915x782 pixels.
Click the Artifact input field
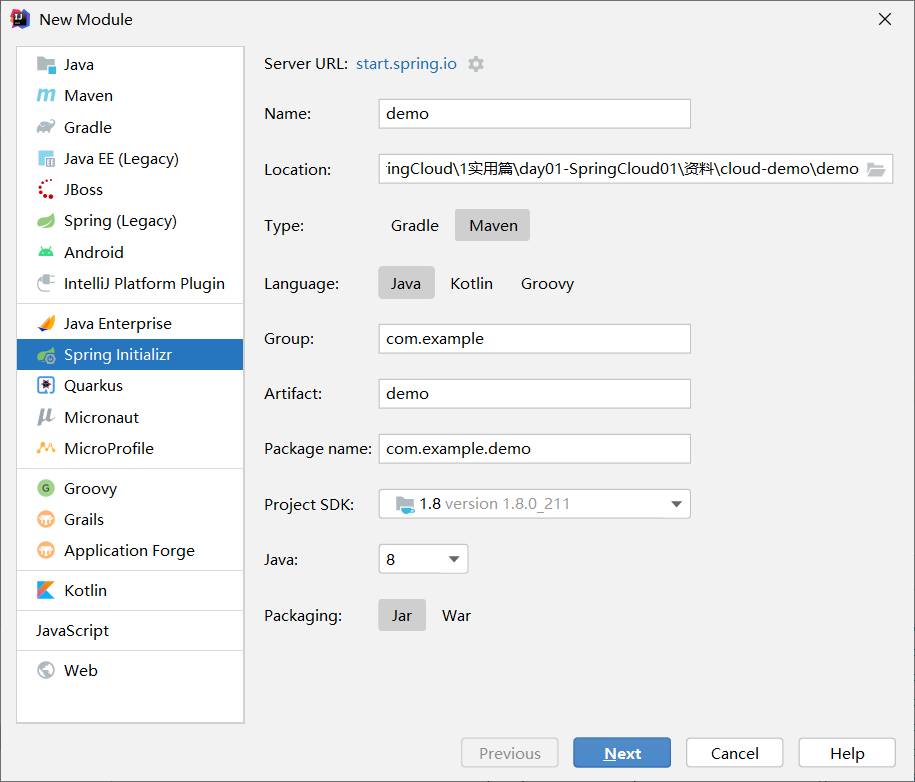point(535,393)
